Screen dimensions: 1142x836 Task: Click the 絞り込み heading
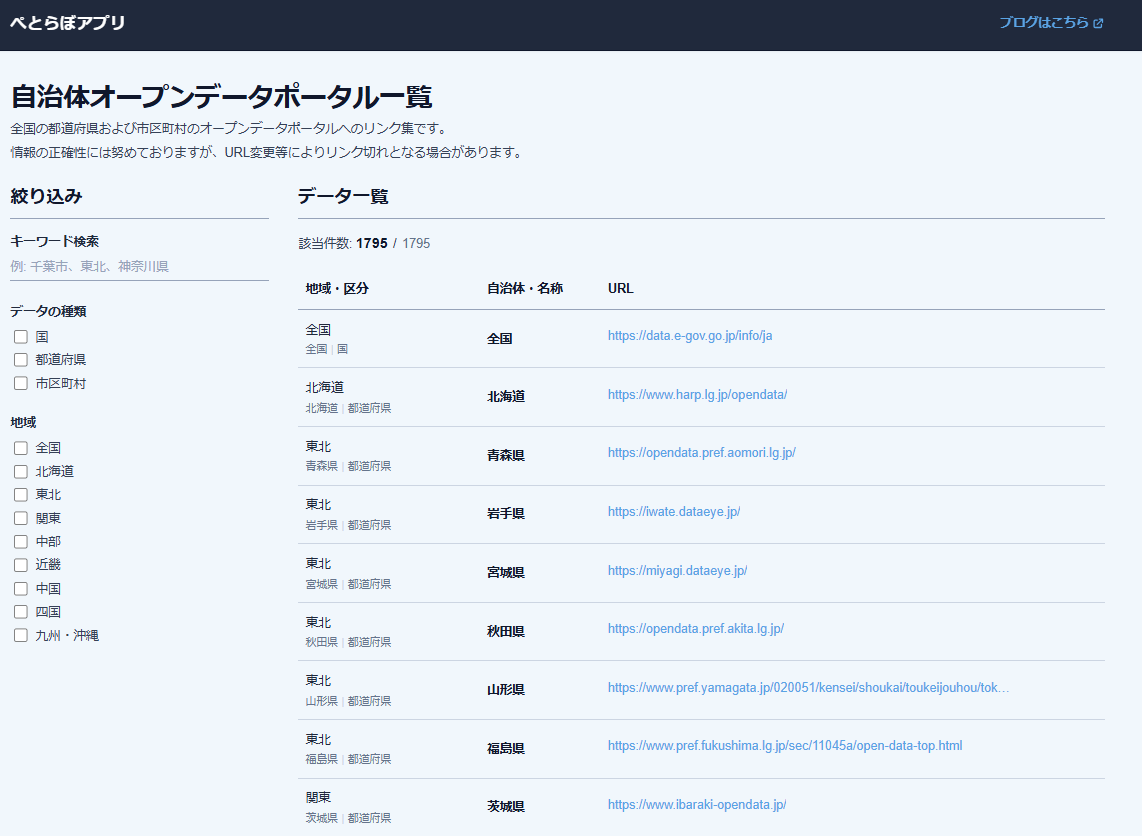[x=47, y=196]
